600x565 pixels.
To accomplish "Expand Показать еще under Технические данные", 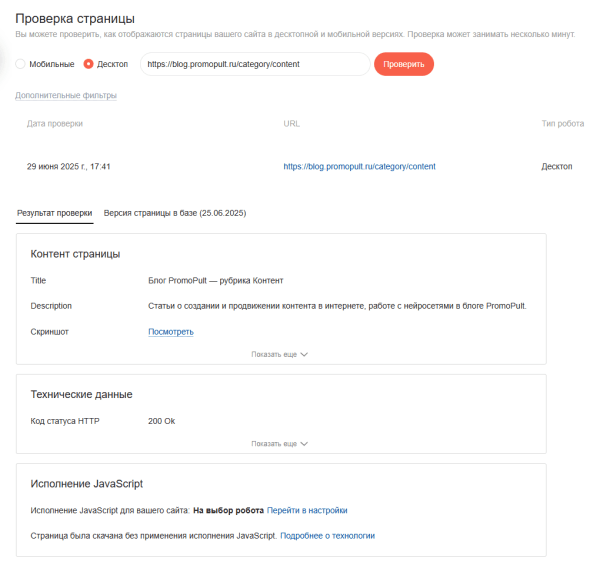I will click(x=275, y=443).
